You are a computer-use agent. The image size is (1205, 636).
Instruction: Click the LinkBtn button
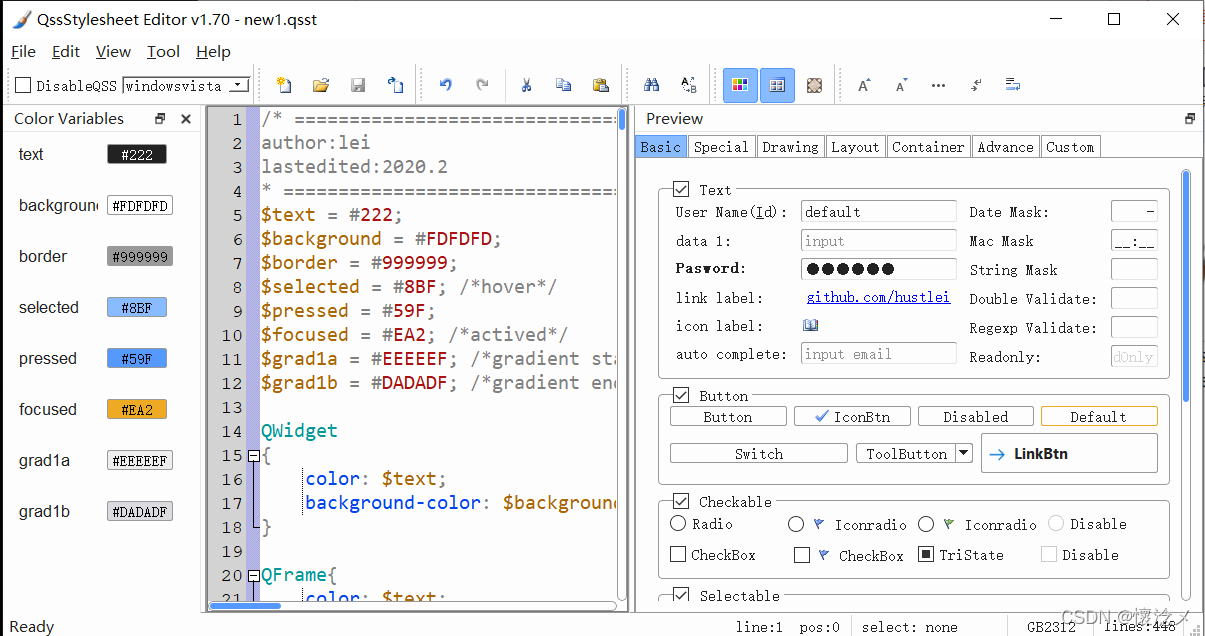pos(1069,453)
